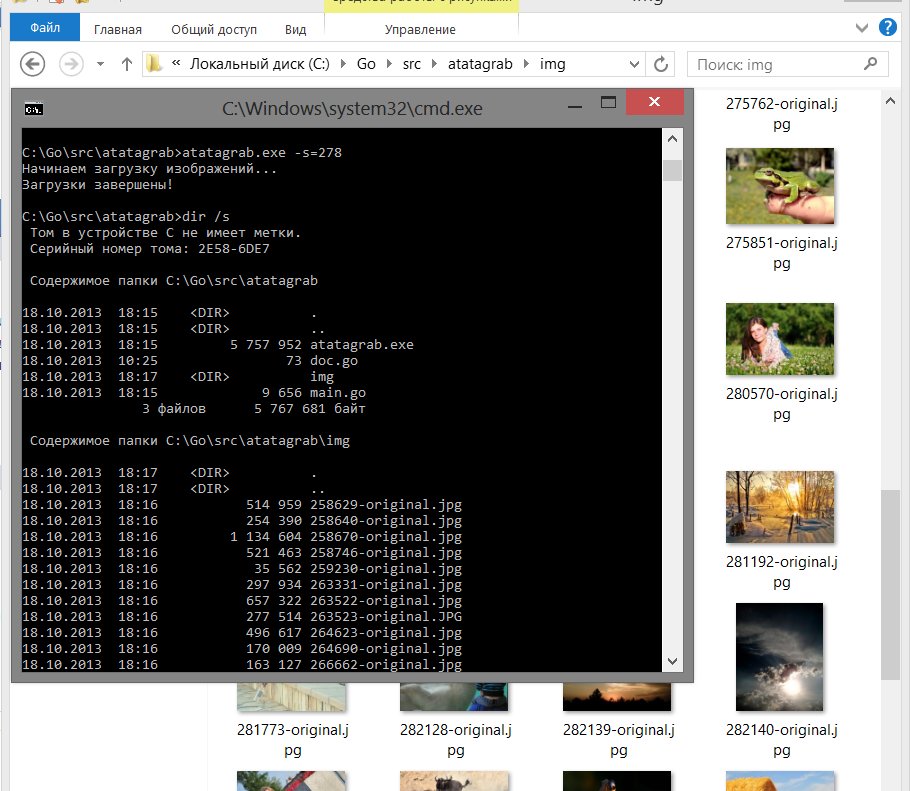The width and height of the screenshot is (910, 791).
Task: Click the doc.go entry in cmd listing
Action: [x=334, y=361]
